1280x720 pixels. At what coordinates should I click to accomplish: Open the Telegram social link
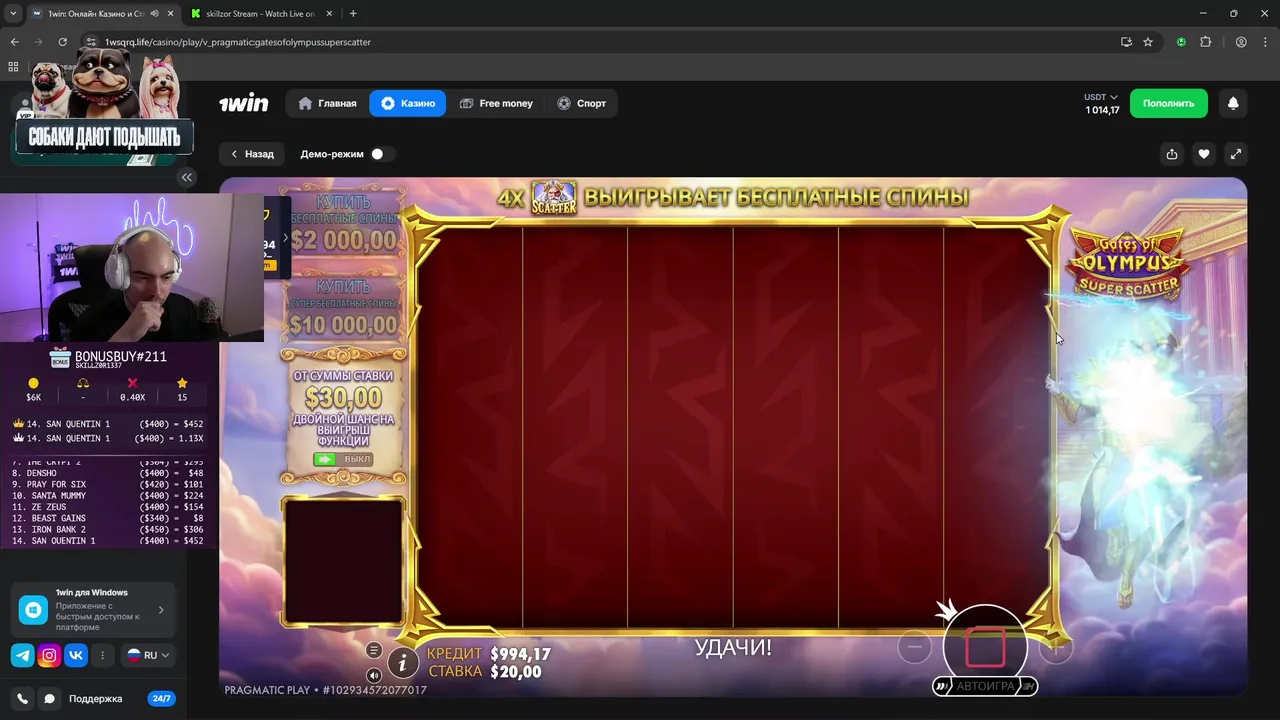22,655
